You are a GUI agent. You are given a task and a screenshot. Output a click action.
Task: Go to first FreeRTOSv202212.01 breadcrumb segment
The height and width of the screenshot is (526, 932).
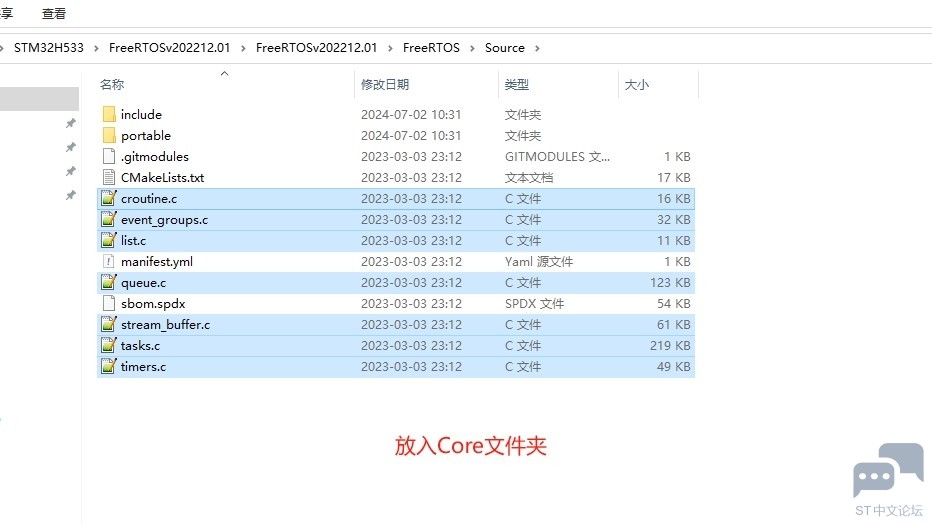169,48
